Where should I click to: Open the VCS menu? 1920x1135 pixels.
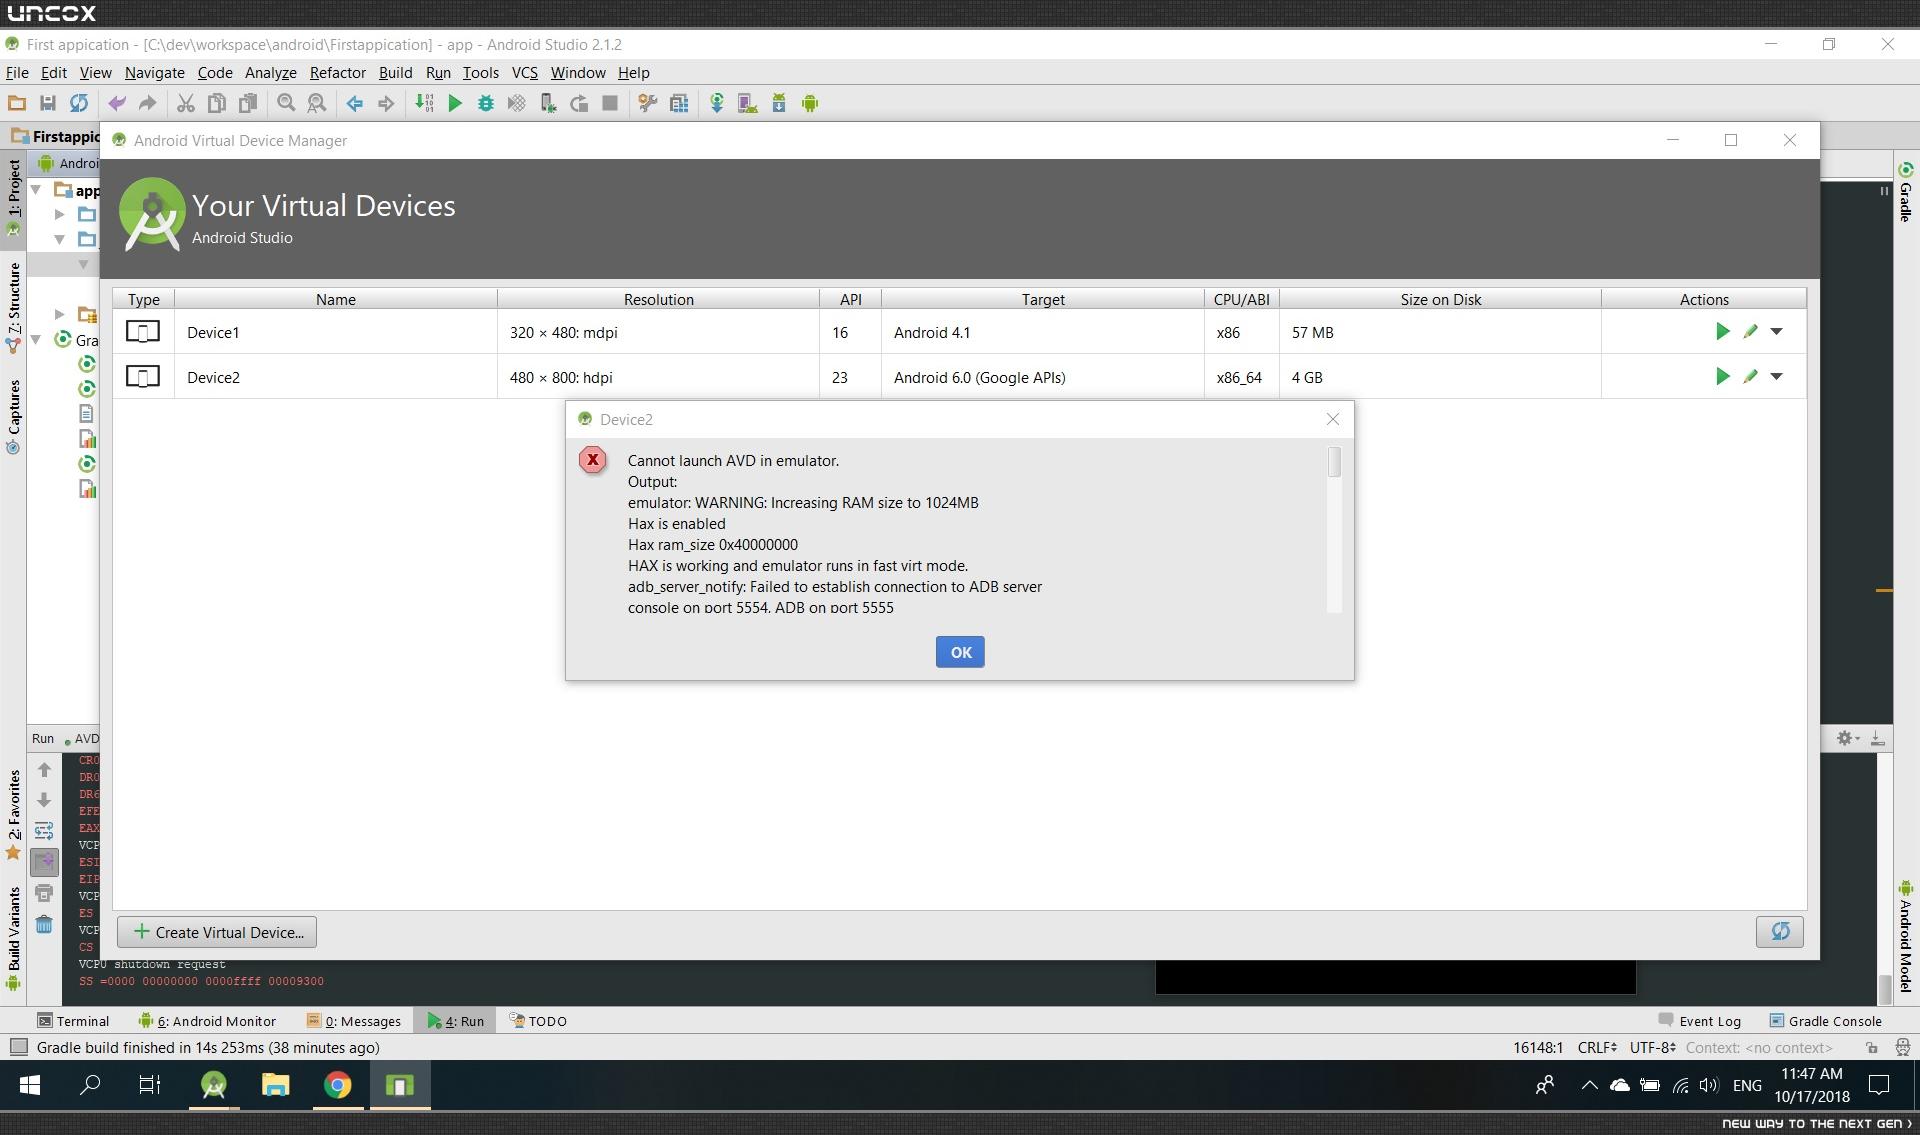tap(524, 72)
